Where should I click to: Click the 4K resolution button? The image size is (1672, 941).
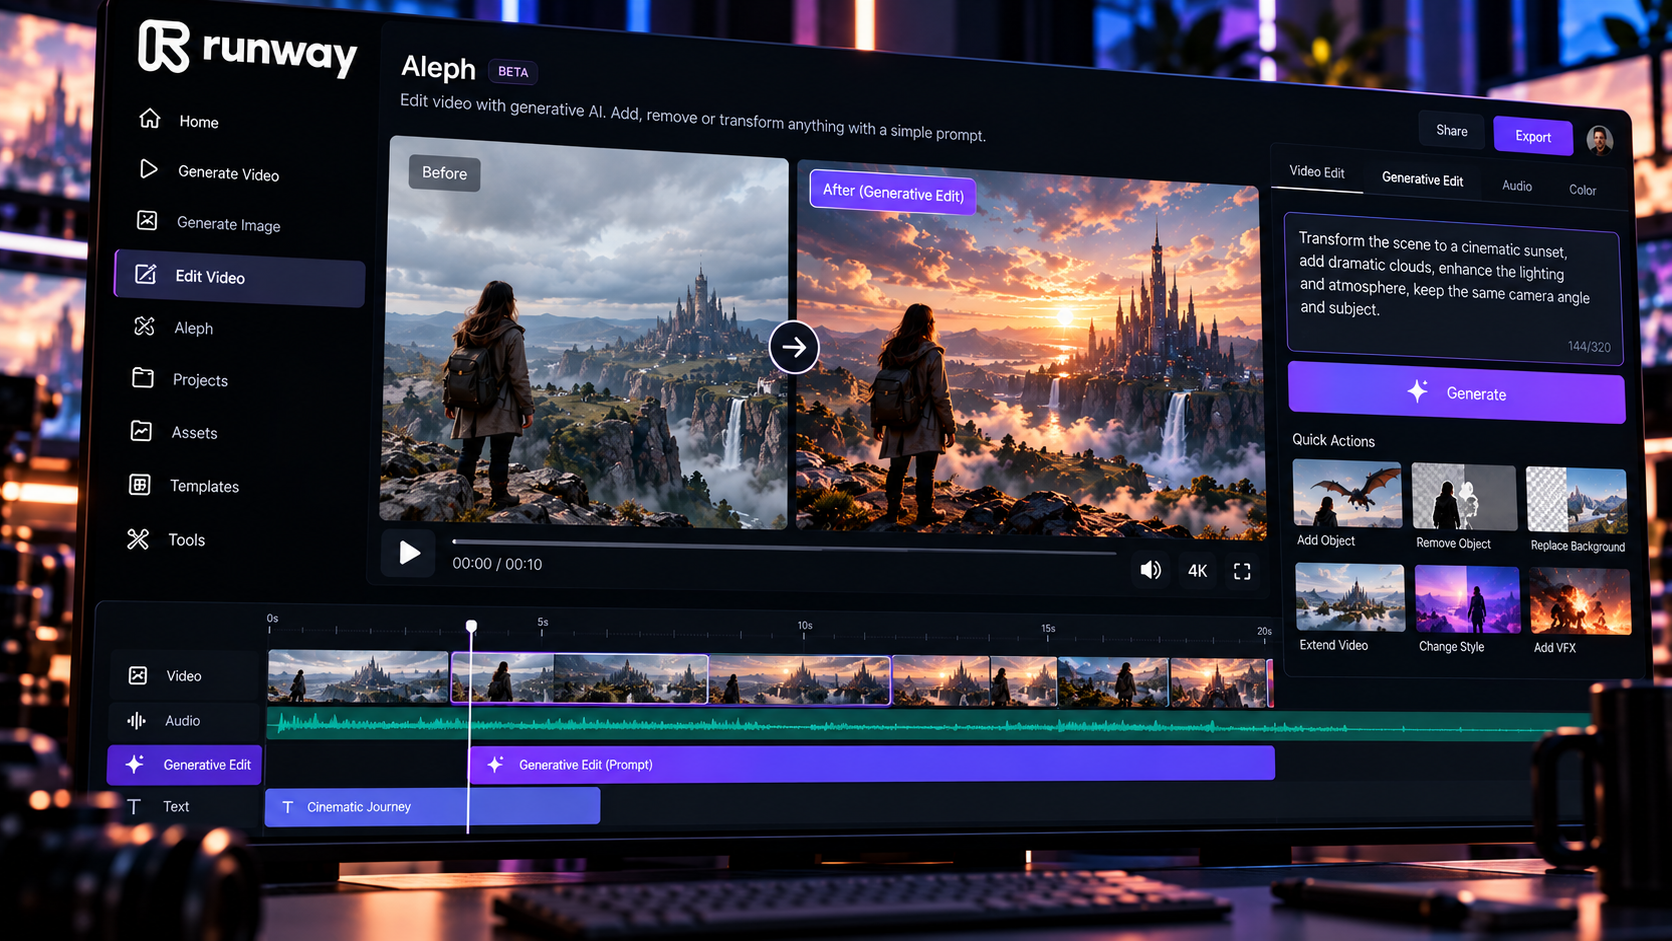[1197, 571]
